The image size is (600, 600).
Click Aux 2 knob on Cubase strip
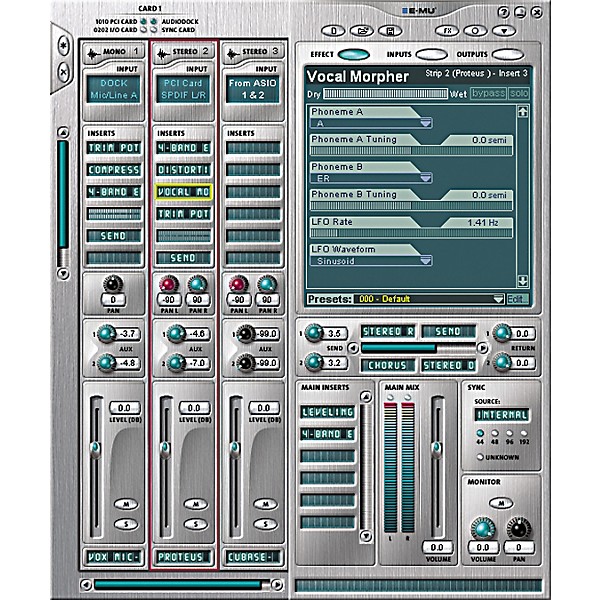click(x=245, y=363)
